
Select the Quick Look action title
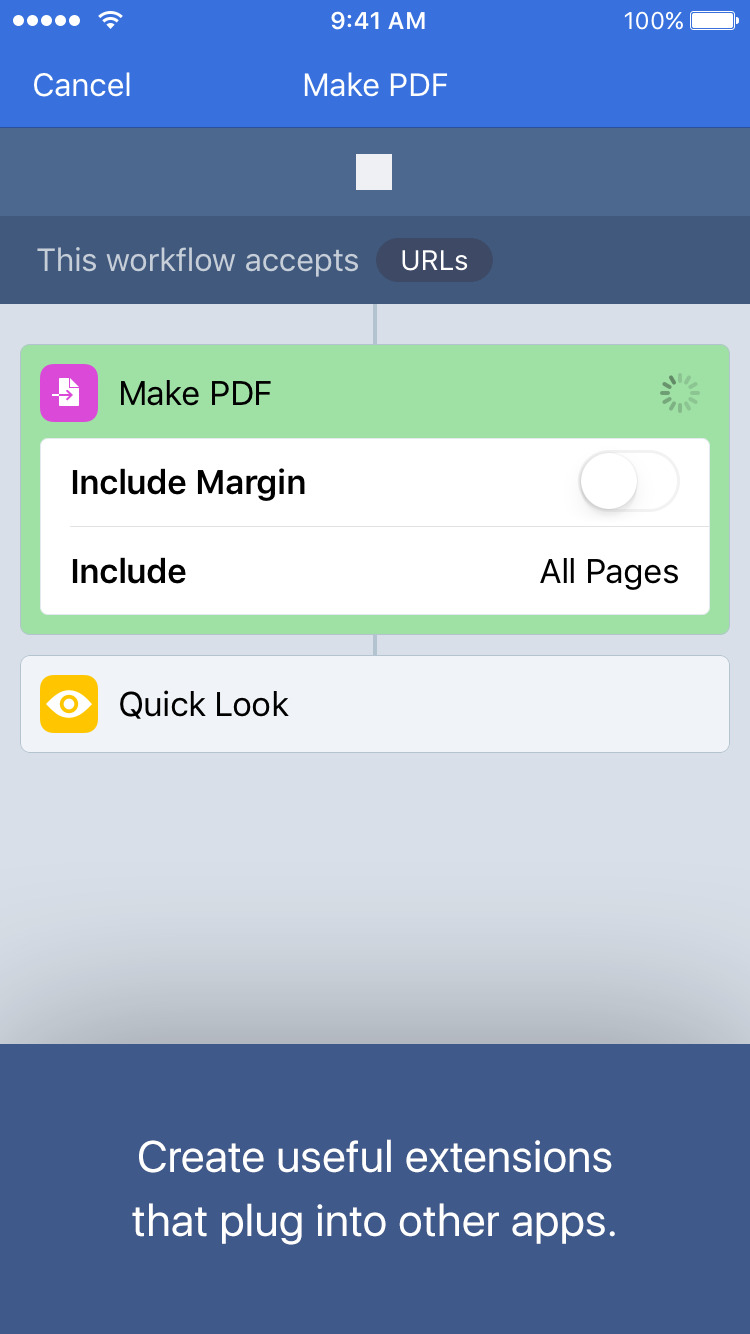point(203,704)
